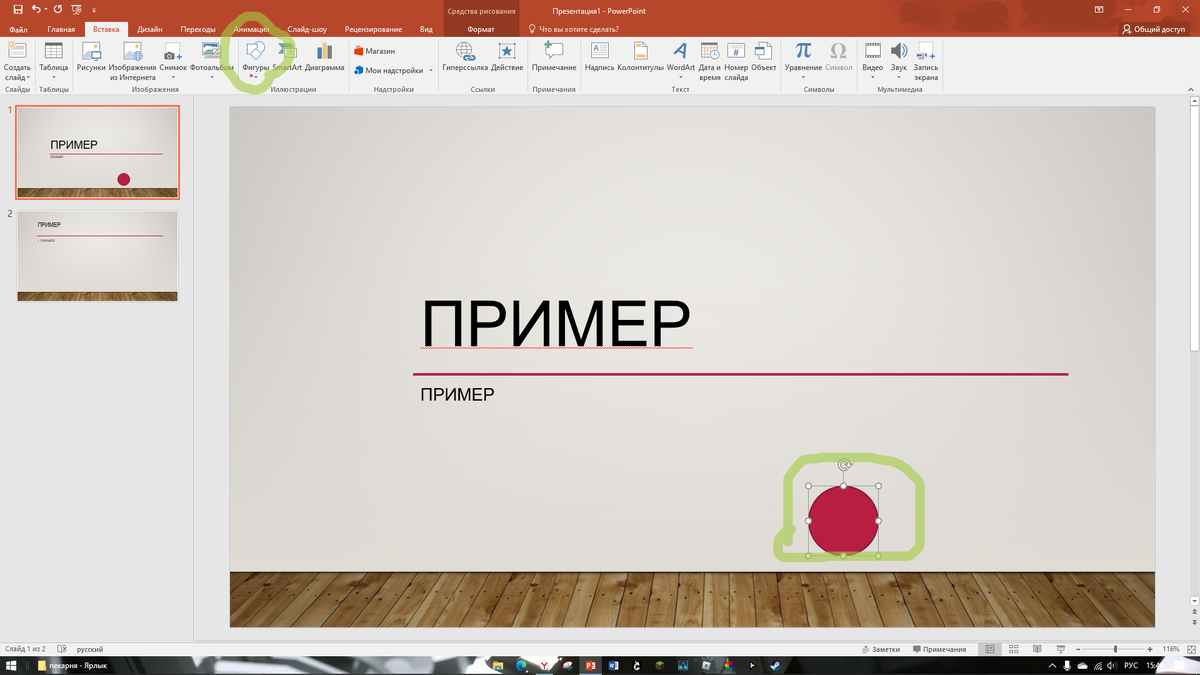Image resolution: width=1200 pixels, height=675 pixels.
Task: Open Мои надстройки dropdown arrow
Action: tap(431, 71)
